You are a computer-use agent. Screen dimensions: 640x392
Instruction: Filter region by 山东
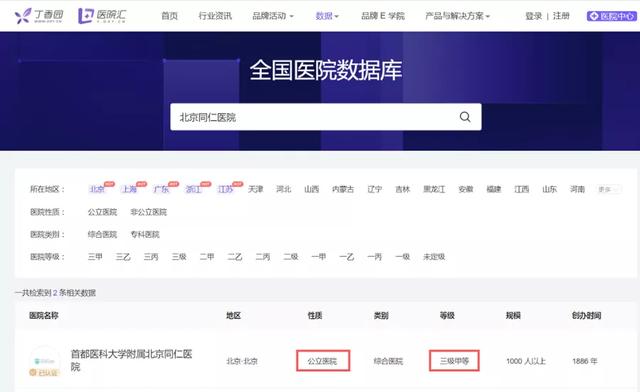tap(549, 189)
